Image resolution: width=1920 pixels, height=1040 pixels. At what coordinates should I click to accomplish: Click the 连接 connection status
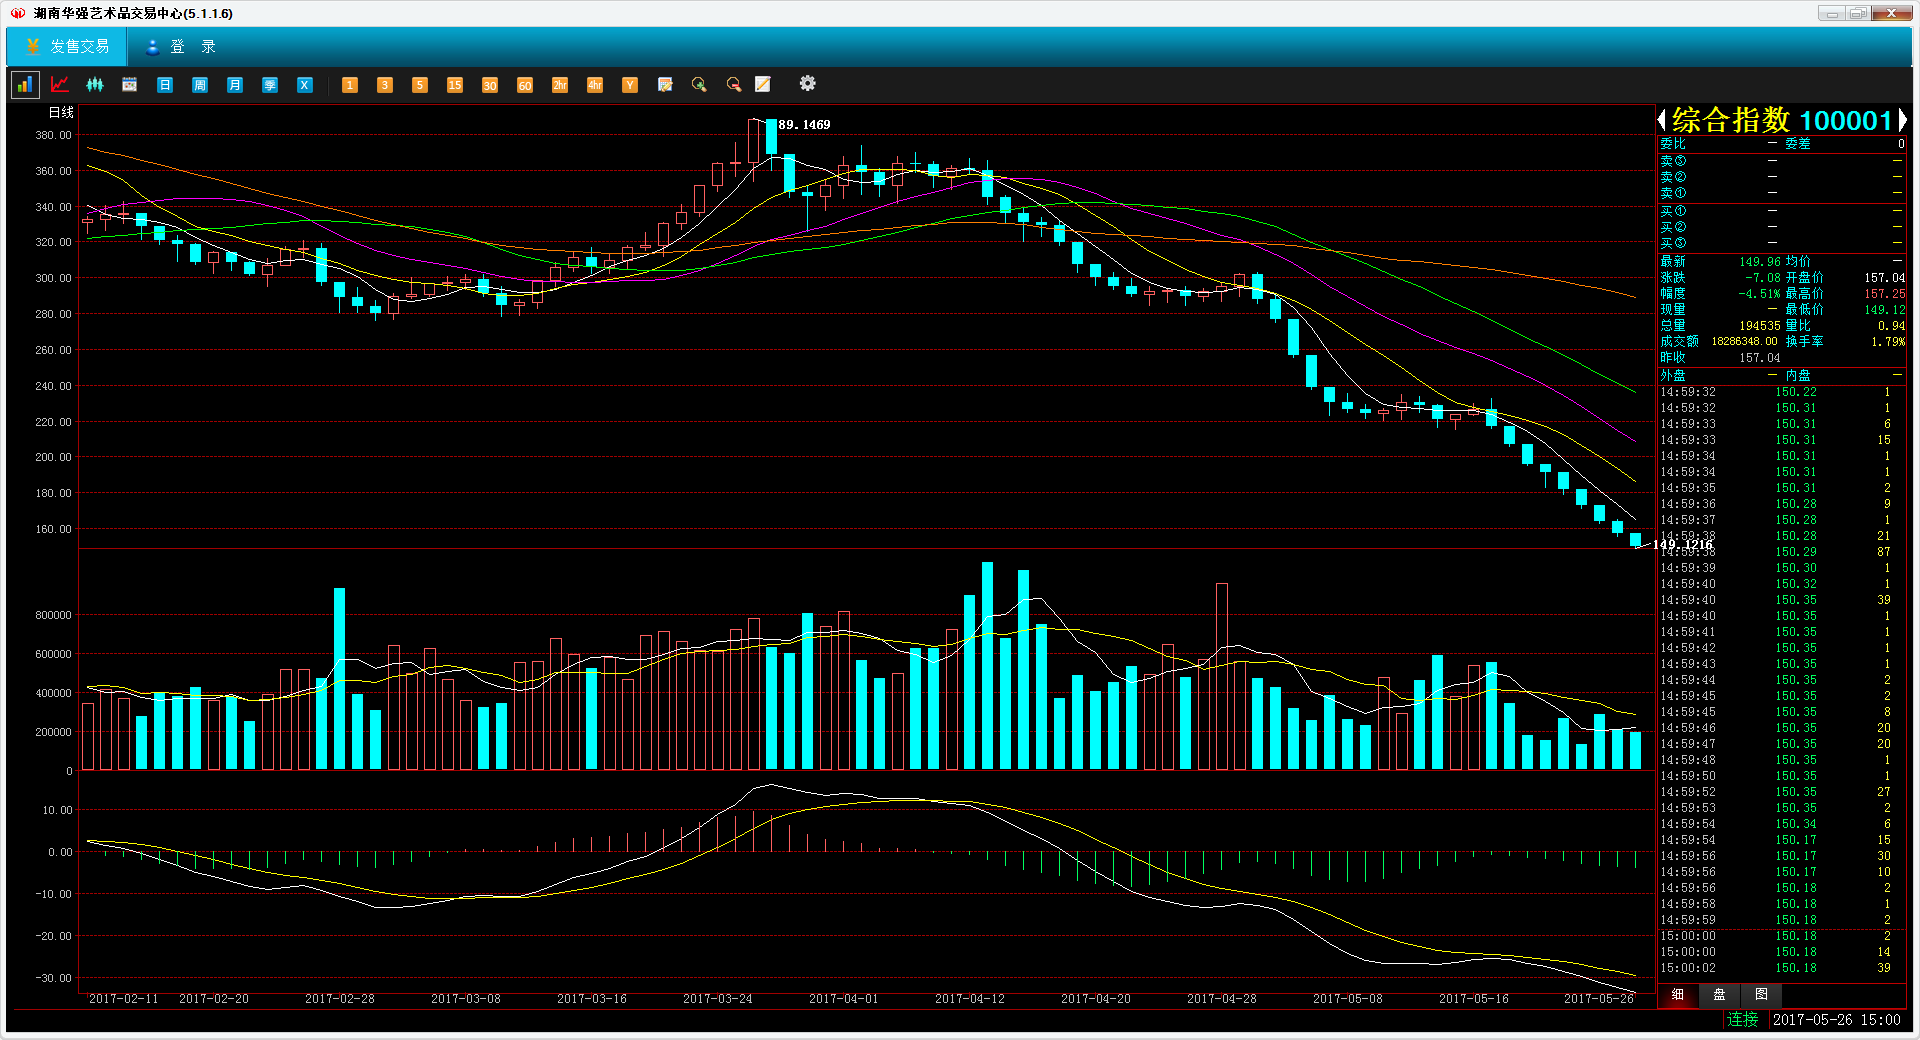[x=1742, y=1020]
